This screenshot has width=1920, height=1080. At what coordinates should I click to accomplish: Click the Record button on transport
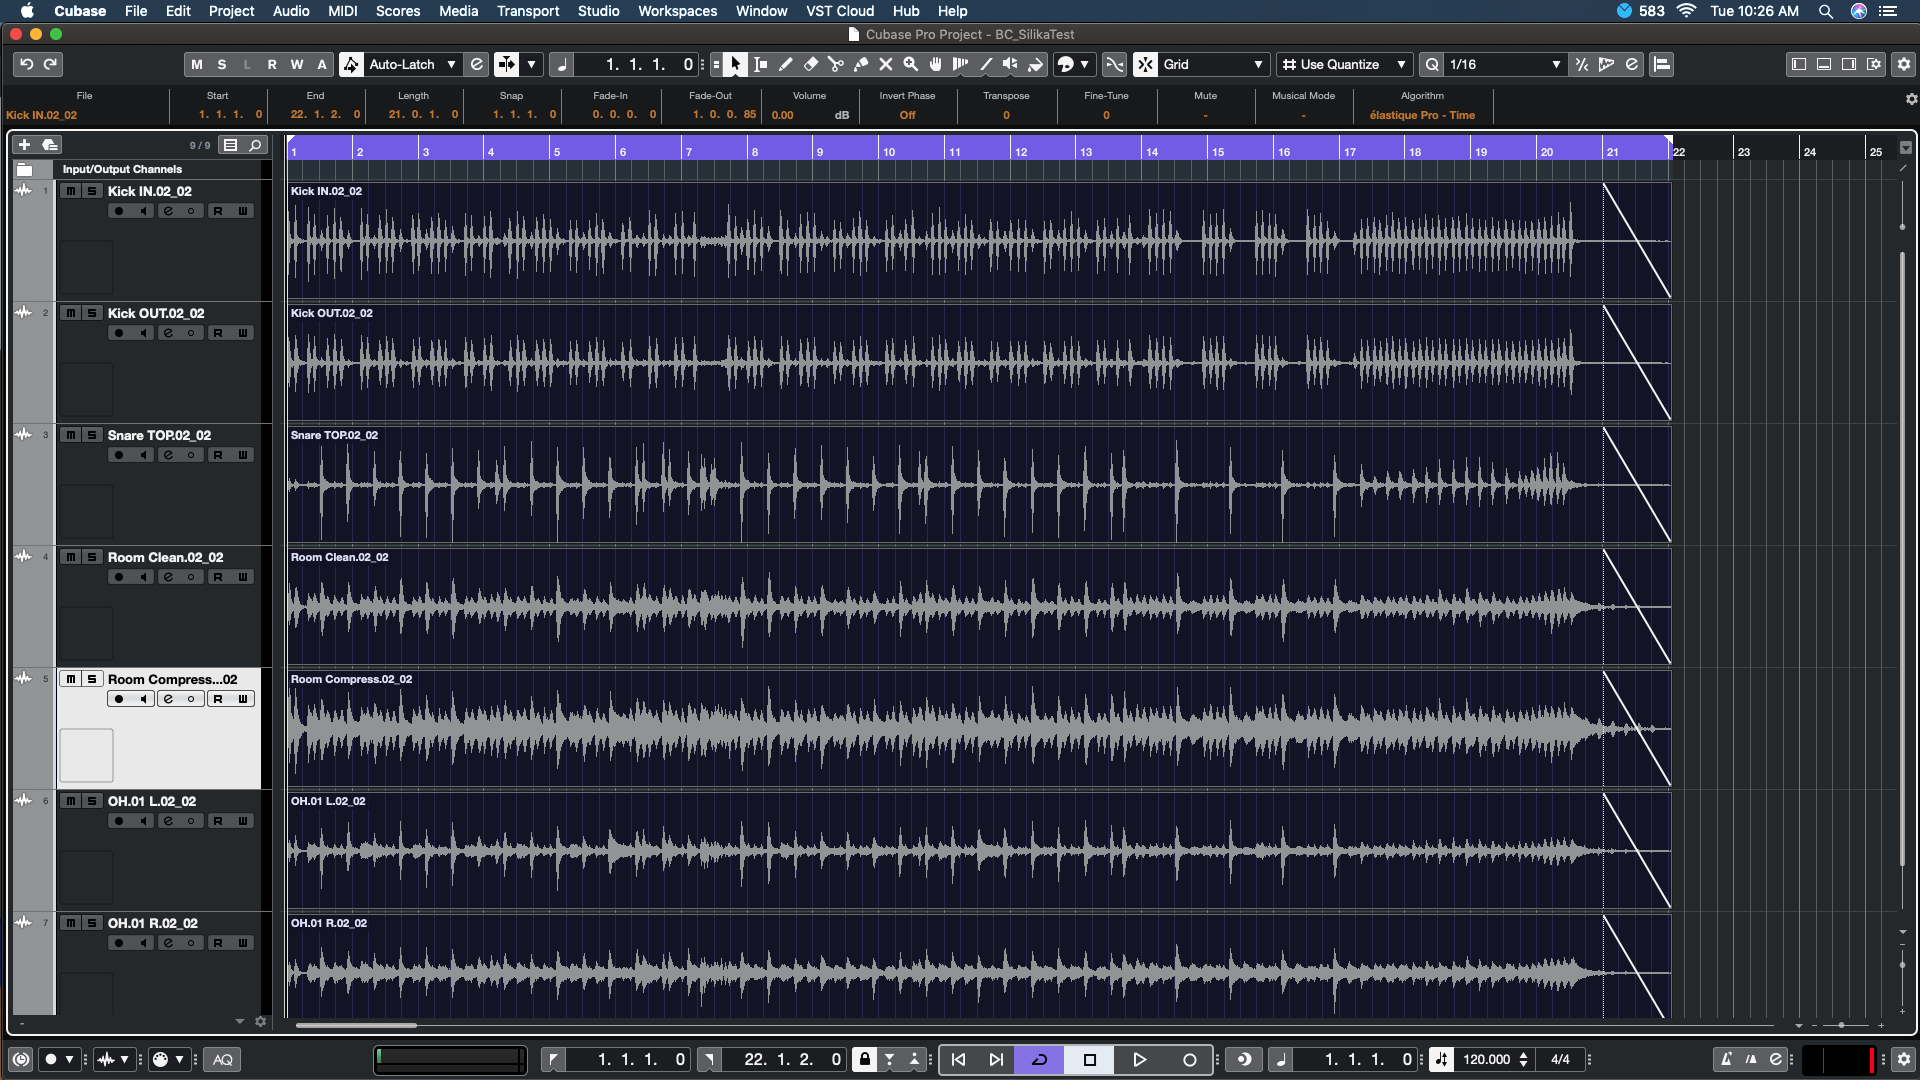pos(1189,1059)
